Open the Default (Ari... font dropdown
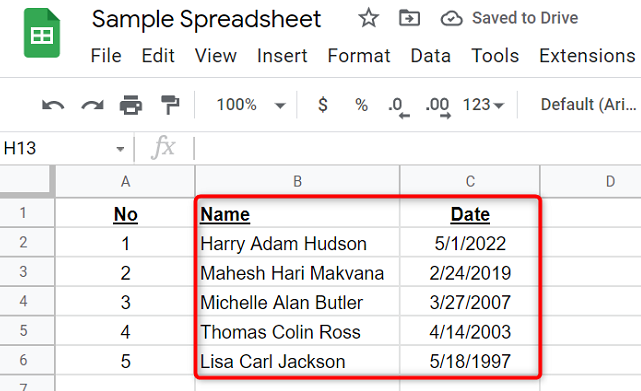The height and width of the screenshot is (391, 641). [589, 105]
